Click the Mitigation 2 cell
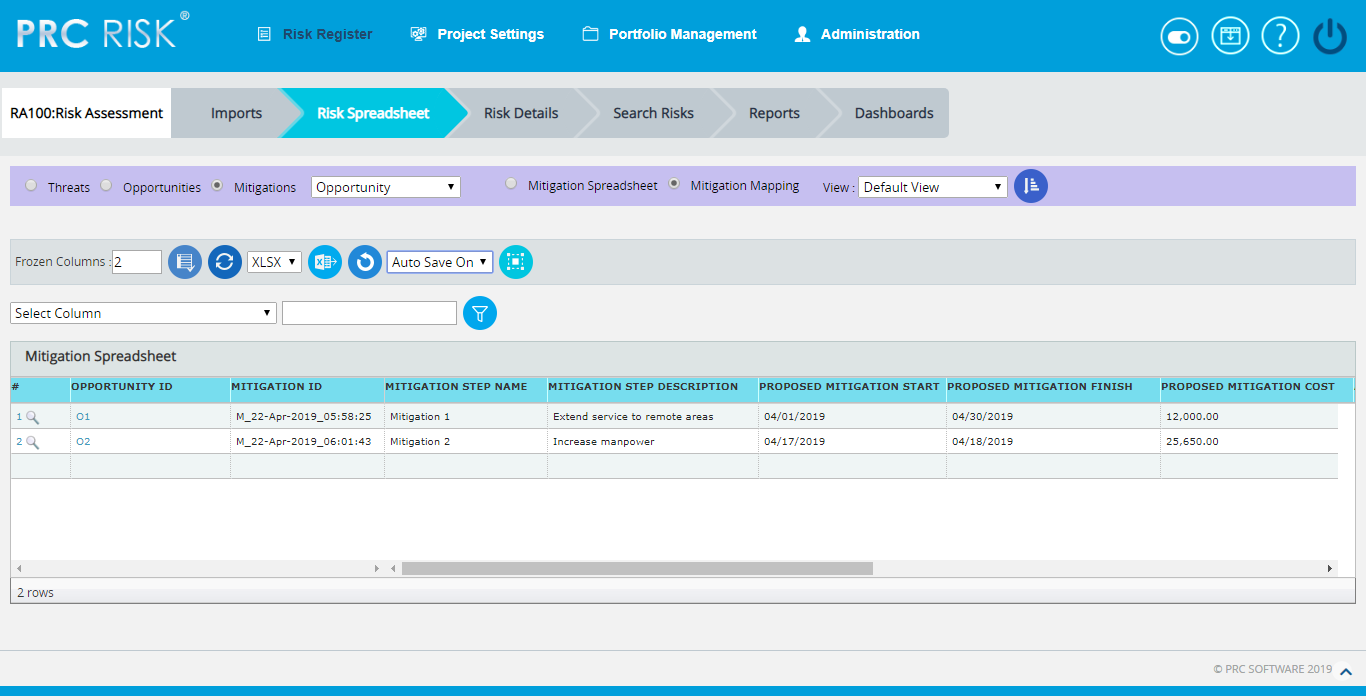 pos(465,442)
